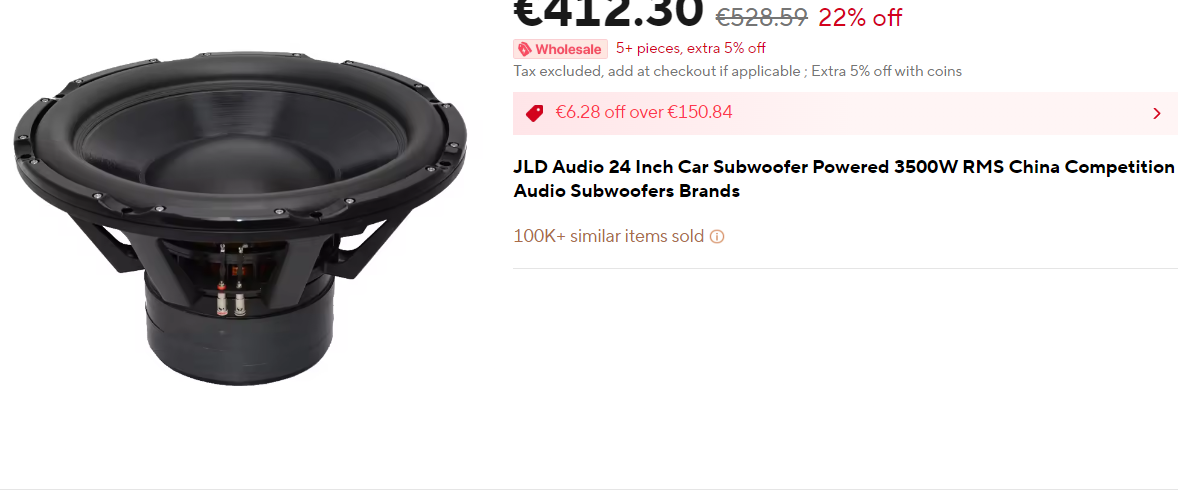Screen dimensions: 1178x500
Task: Select the Wholesale badge label
Action: click(560, 50)
